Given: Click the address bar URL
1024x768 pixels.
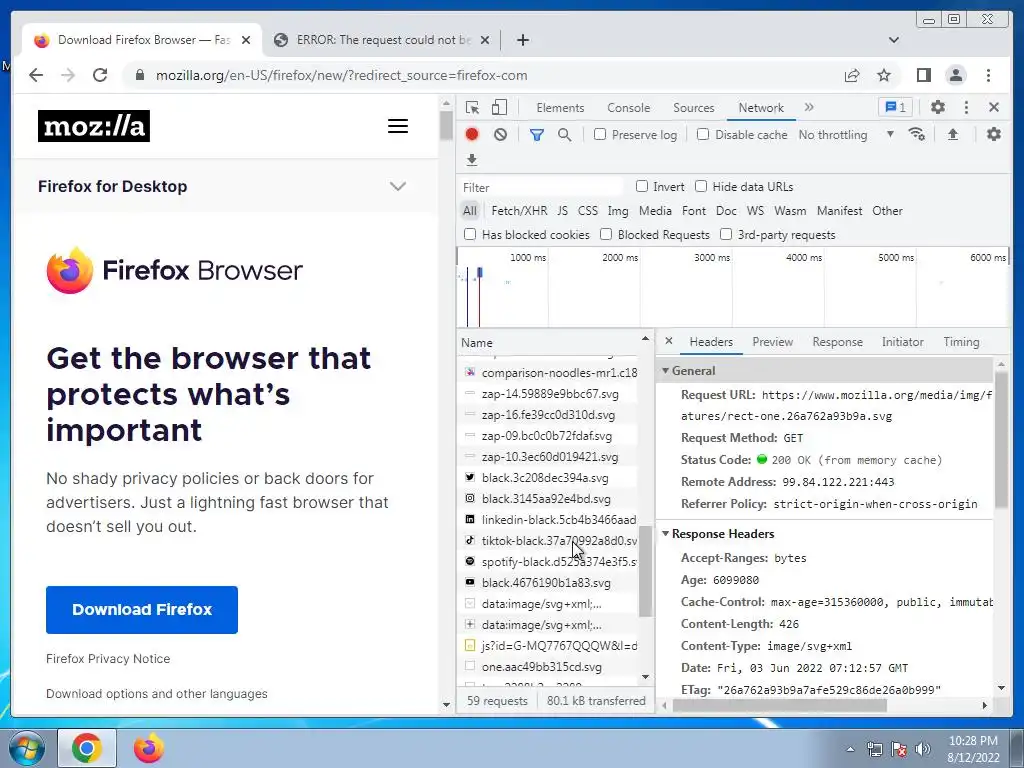Looking at the screenshot, I should click(x=342, y=76).
